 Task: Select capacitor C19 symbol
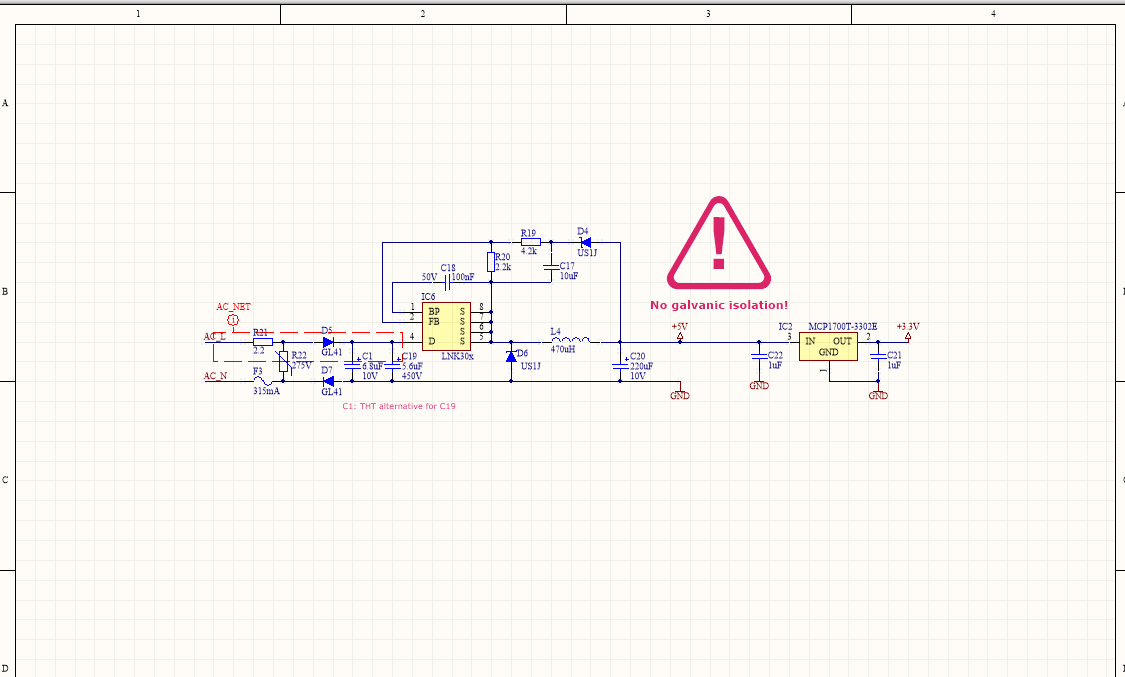click(x=392, y=365)
